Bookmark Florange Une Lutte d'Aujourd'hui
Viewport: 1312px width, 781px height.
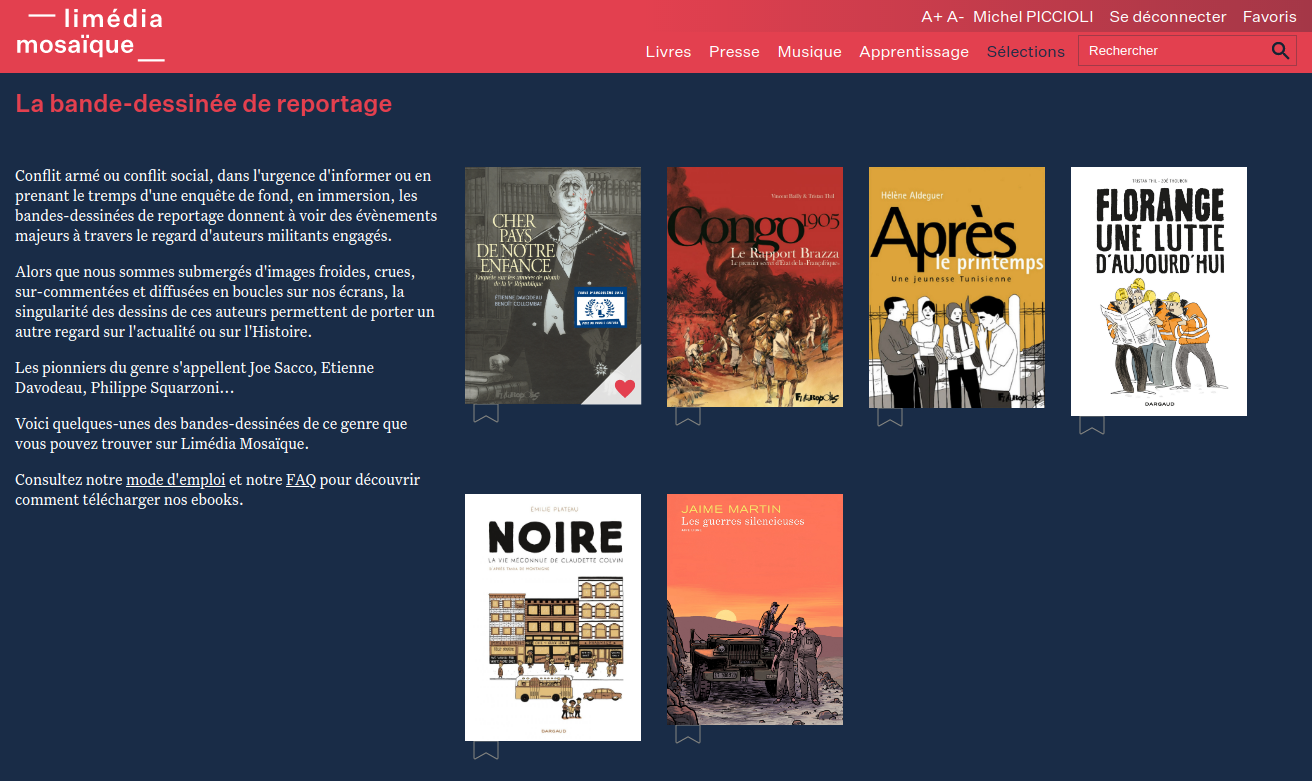1092,425
